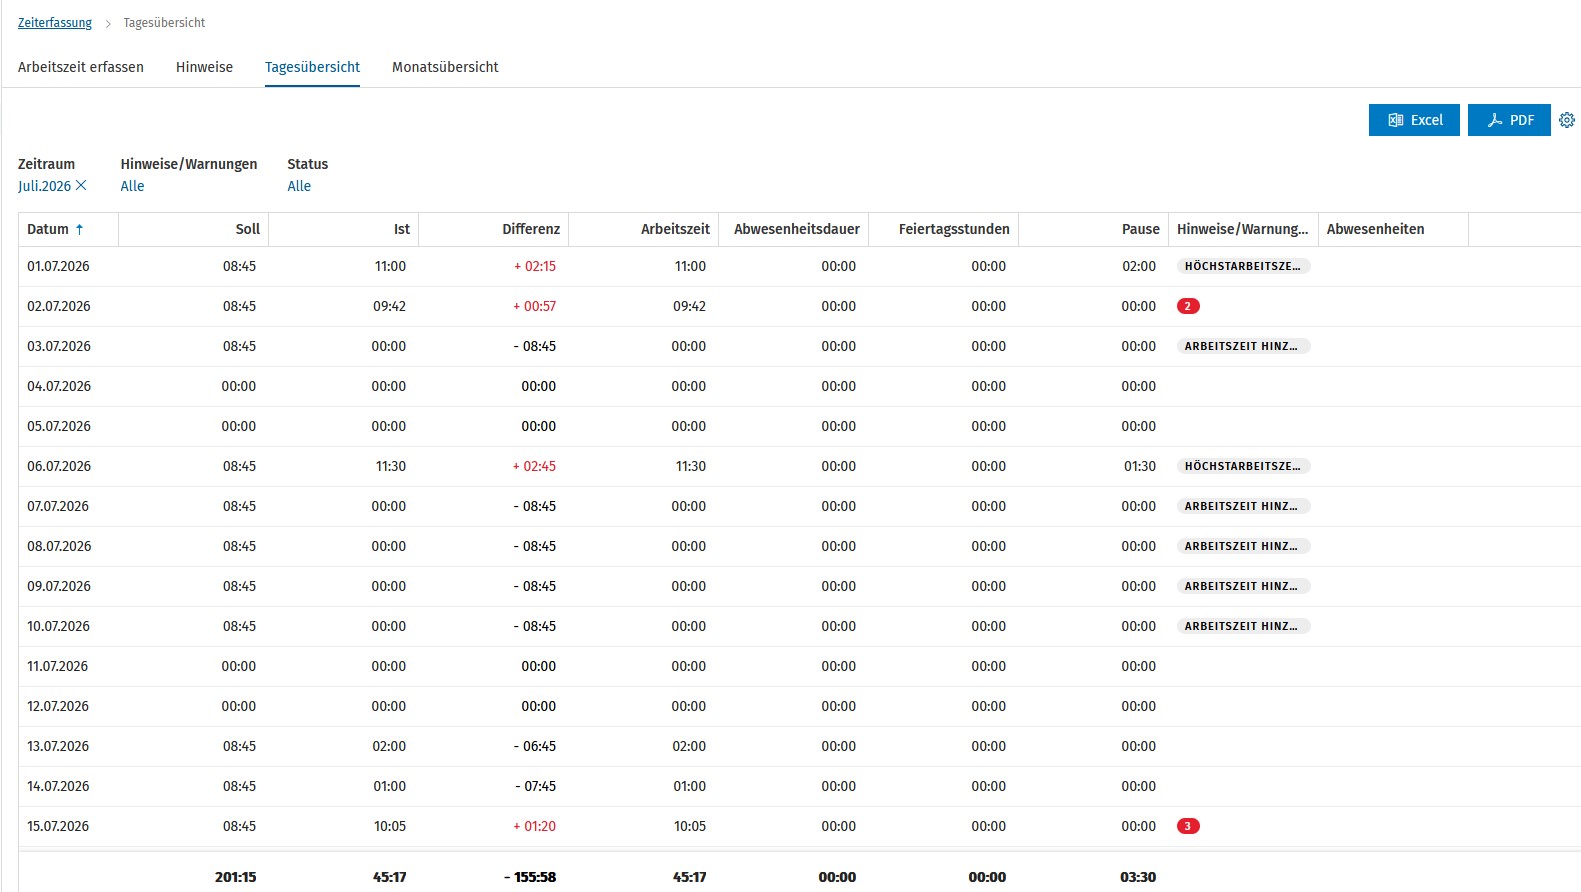This screenshot has width=1581, height=892.
Task: Open the red 2 warnings badge on 02.07.2026
Action: (x=1188, y=306)
